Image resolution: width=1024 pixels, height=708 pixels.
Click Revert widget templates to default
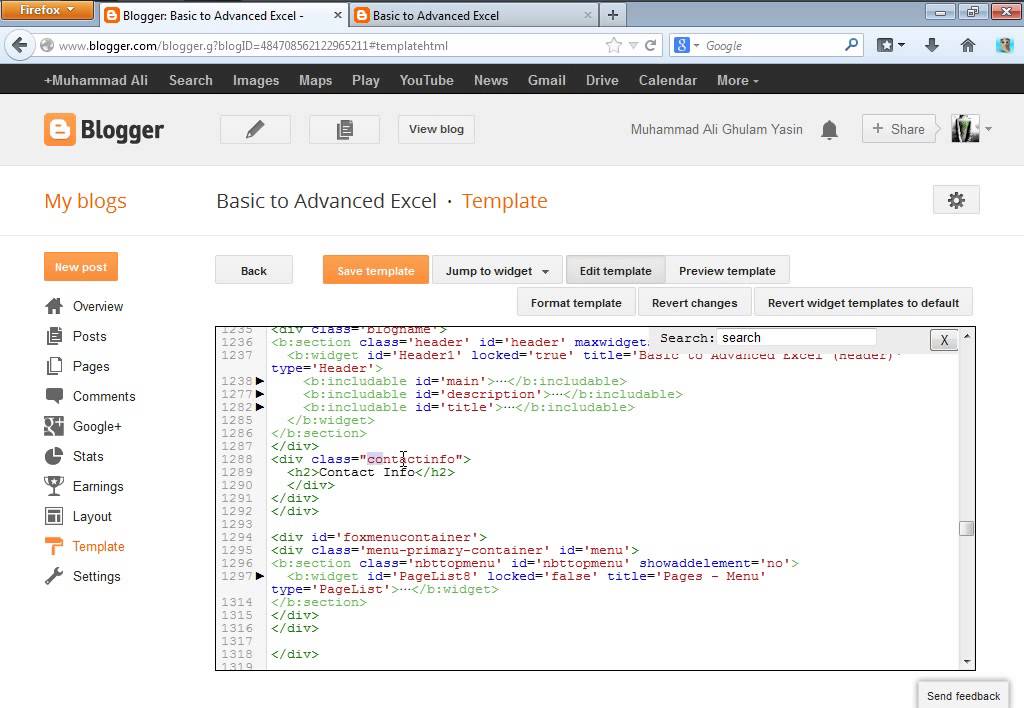(863, 302)
